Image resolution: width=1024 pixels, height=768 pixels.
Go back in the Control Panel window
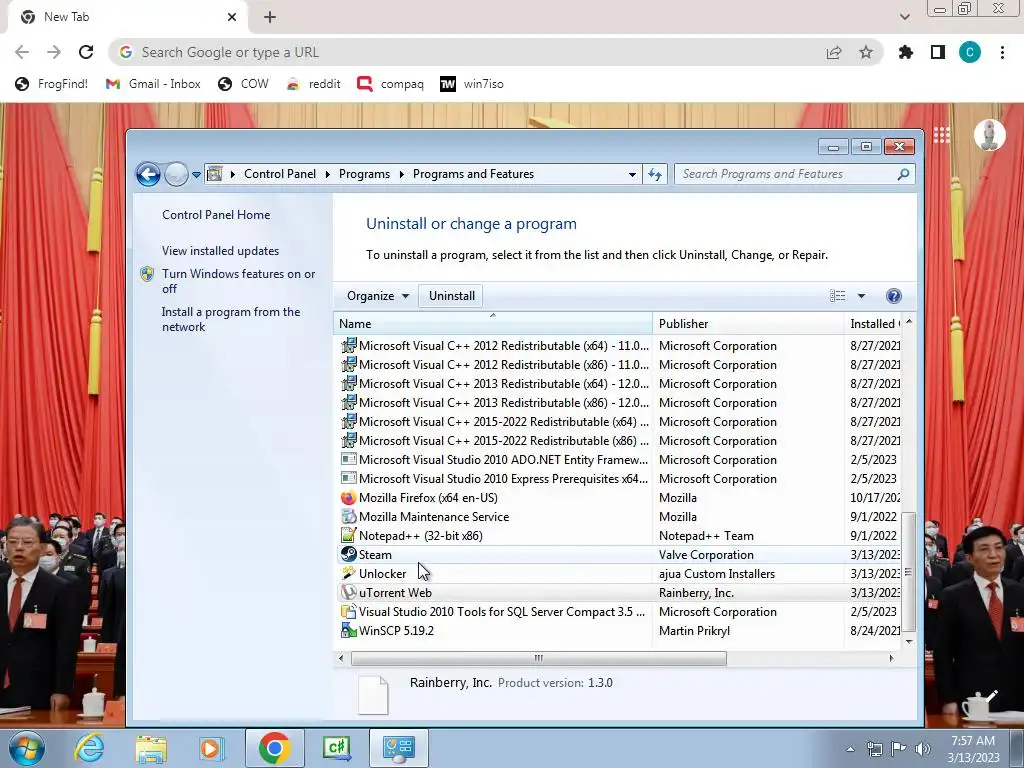[x=148, y=174]
